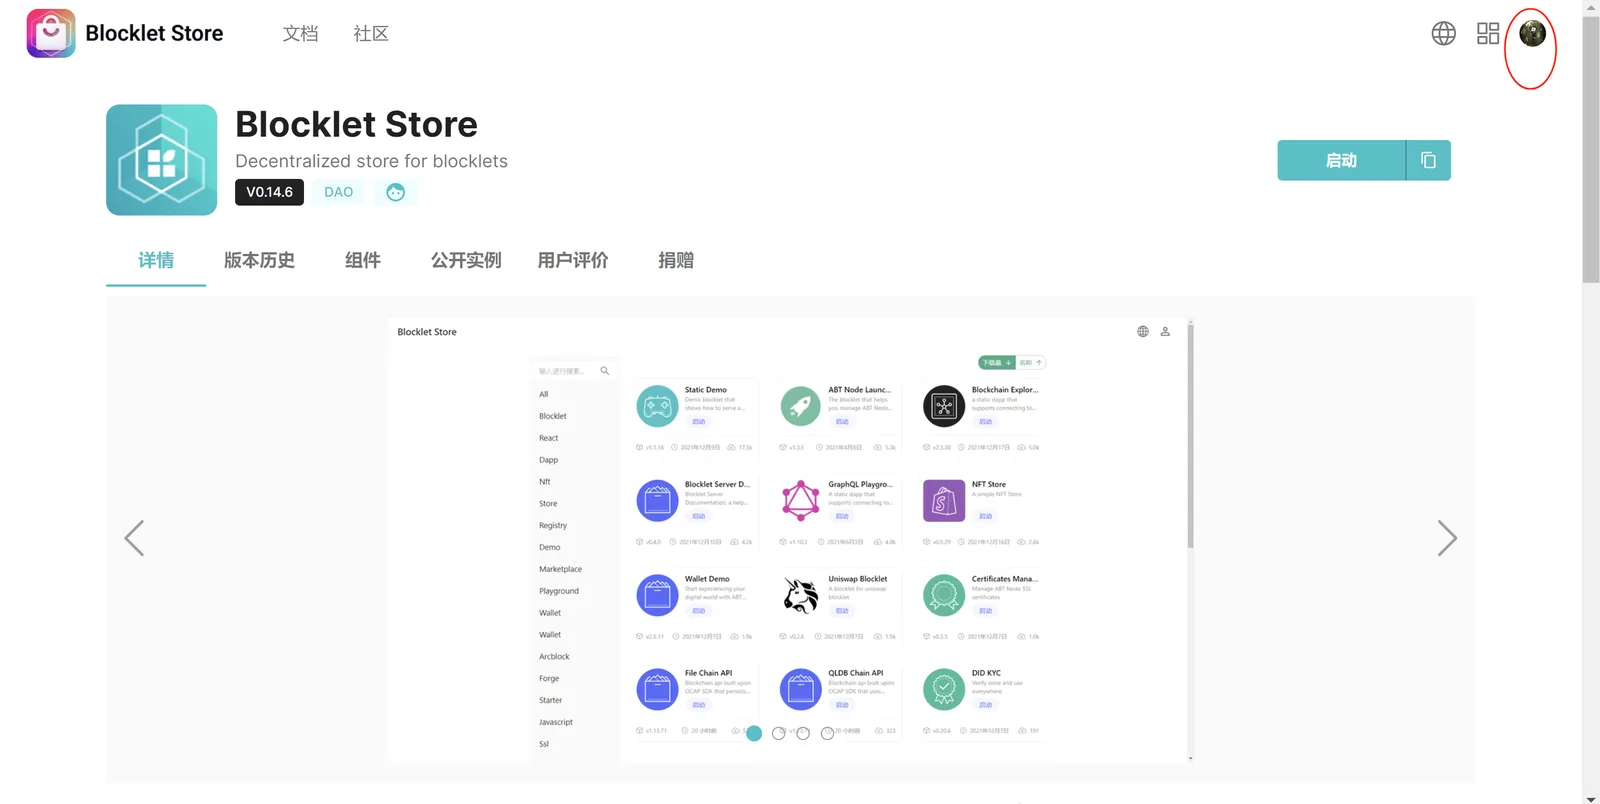Image resolution: width=1600 pixels, height=804 pixels.
Task: Open the 文档 header link
Action: coord(300,33)
